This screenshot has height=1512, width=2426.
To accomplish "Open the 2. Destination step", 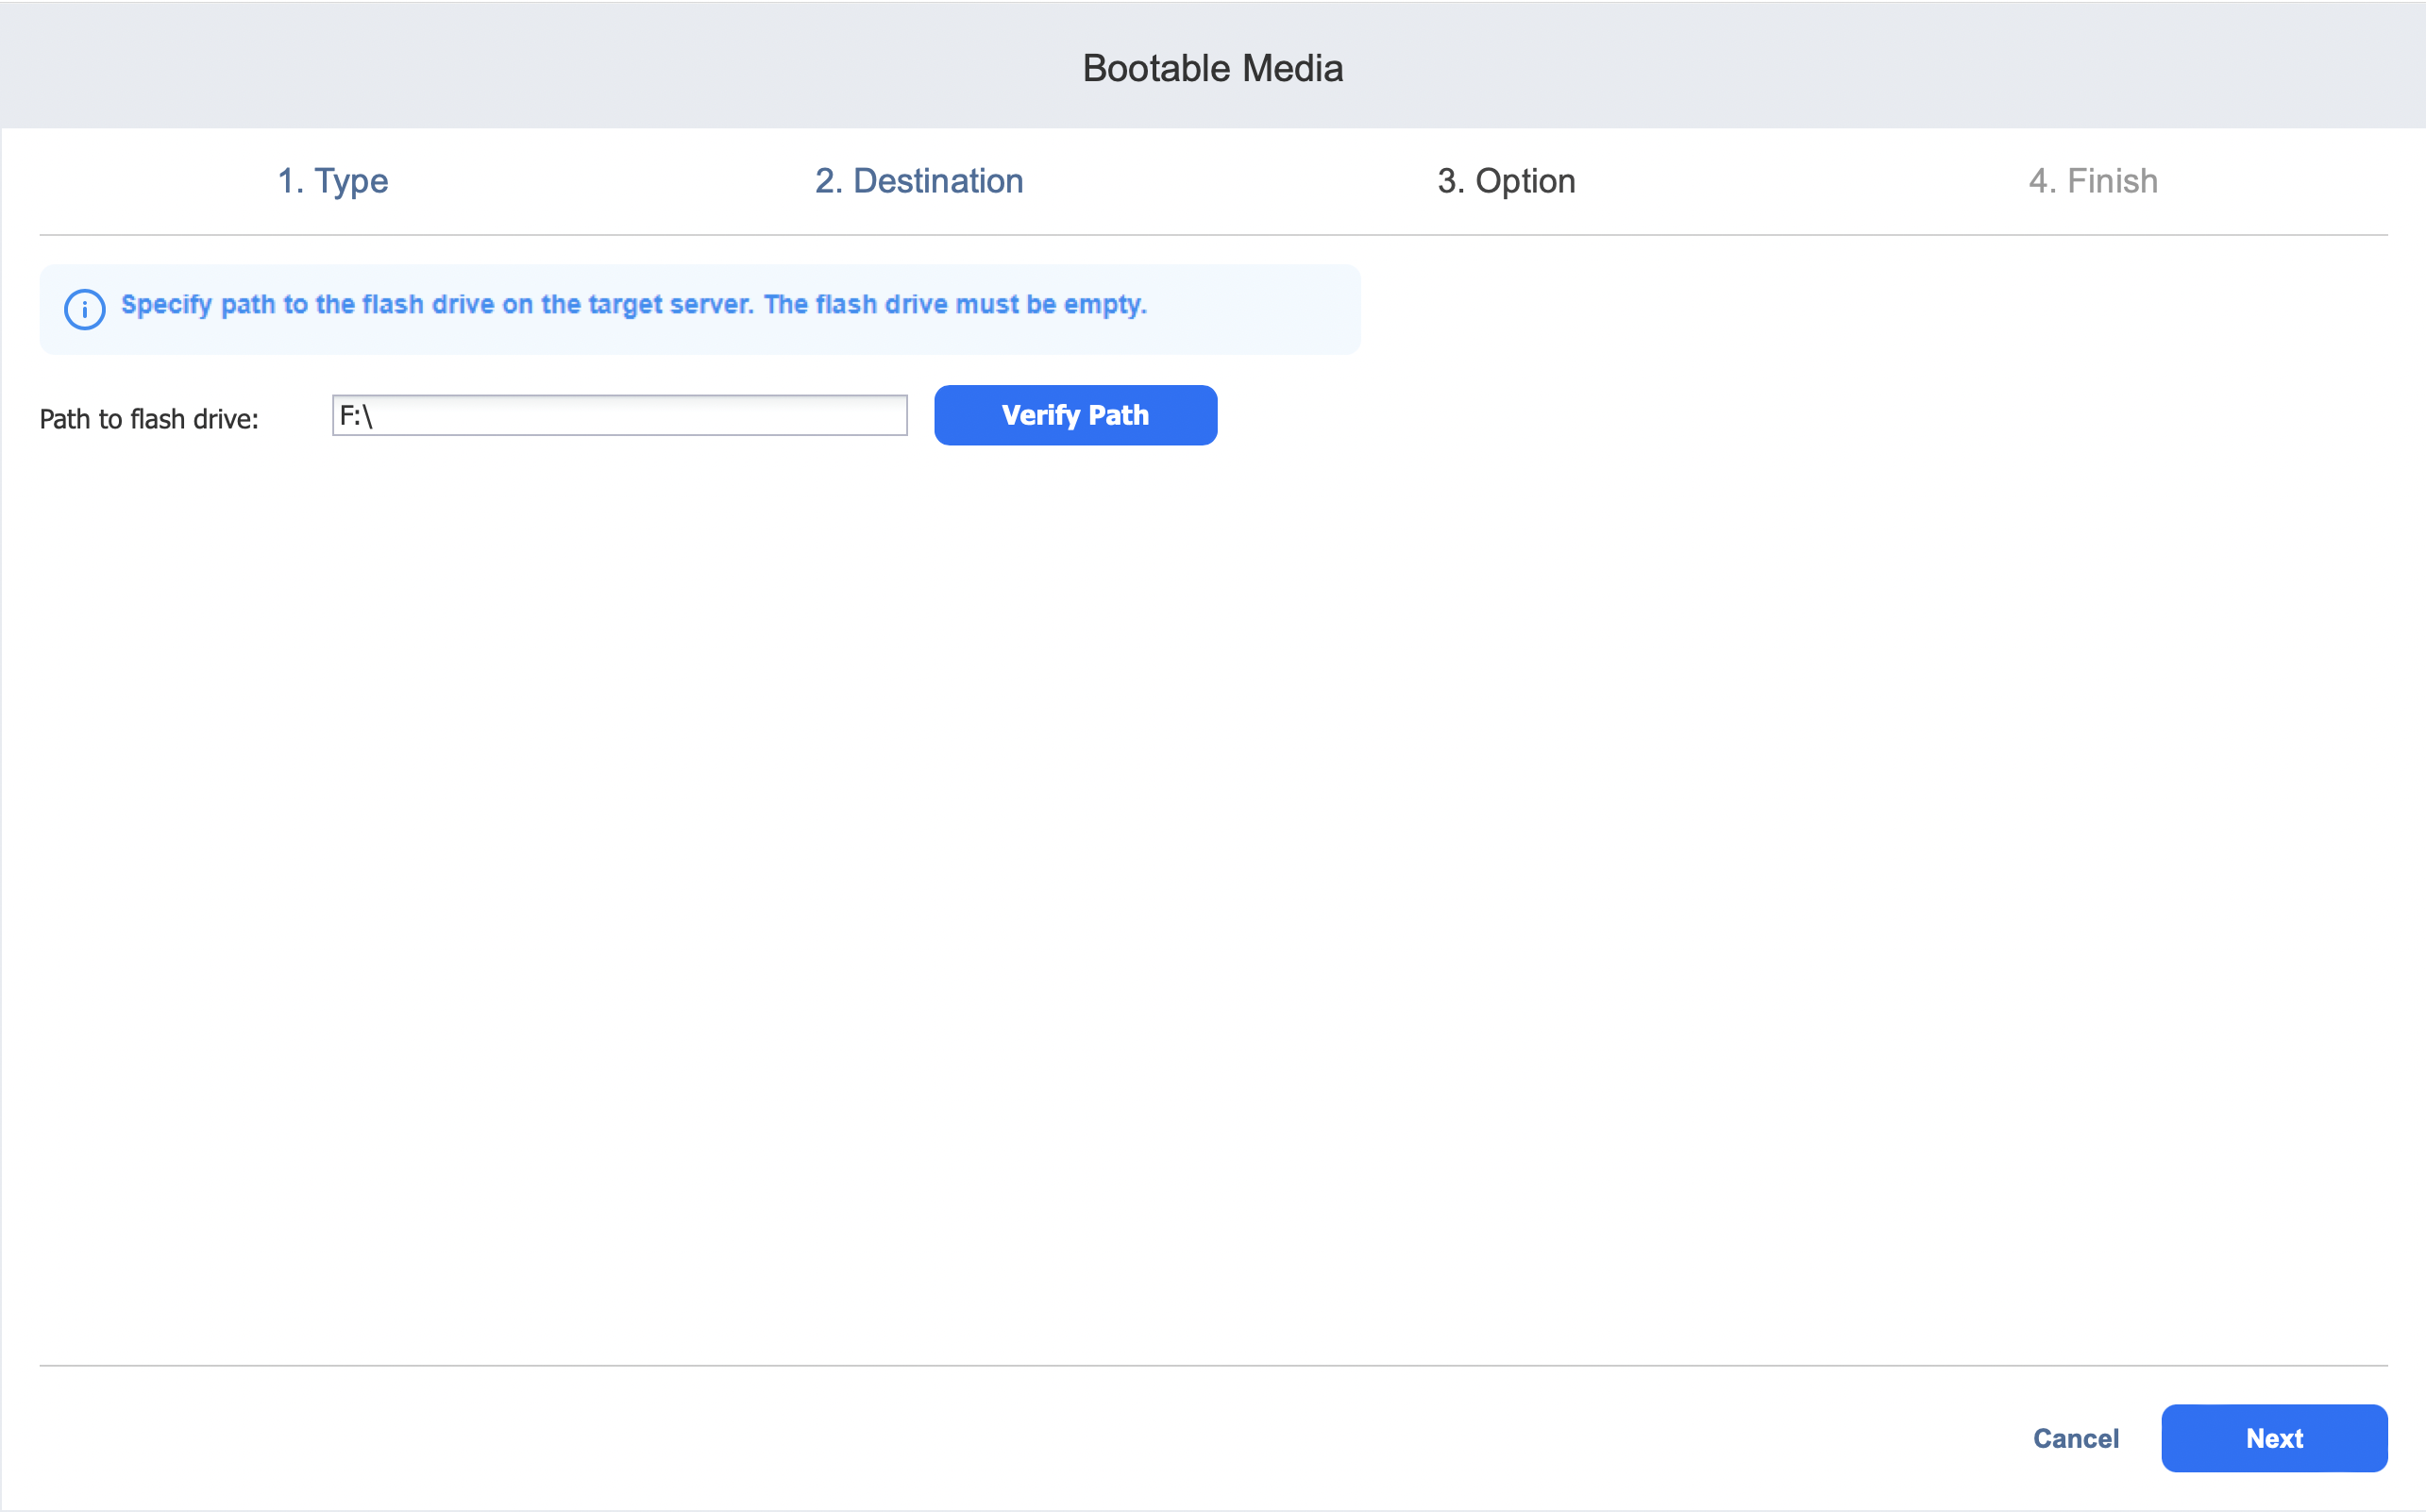I will click(x=918, y=181).
